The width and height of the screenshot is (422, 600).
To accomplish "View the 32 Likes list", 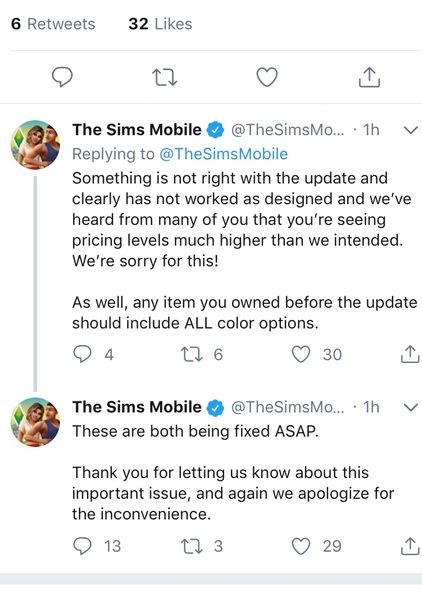I will (x=160, y=24).
